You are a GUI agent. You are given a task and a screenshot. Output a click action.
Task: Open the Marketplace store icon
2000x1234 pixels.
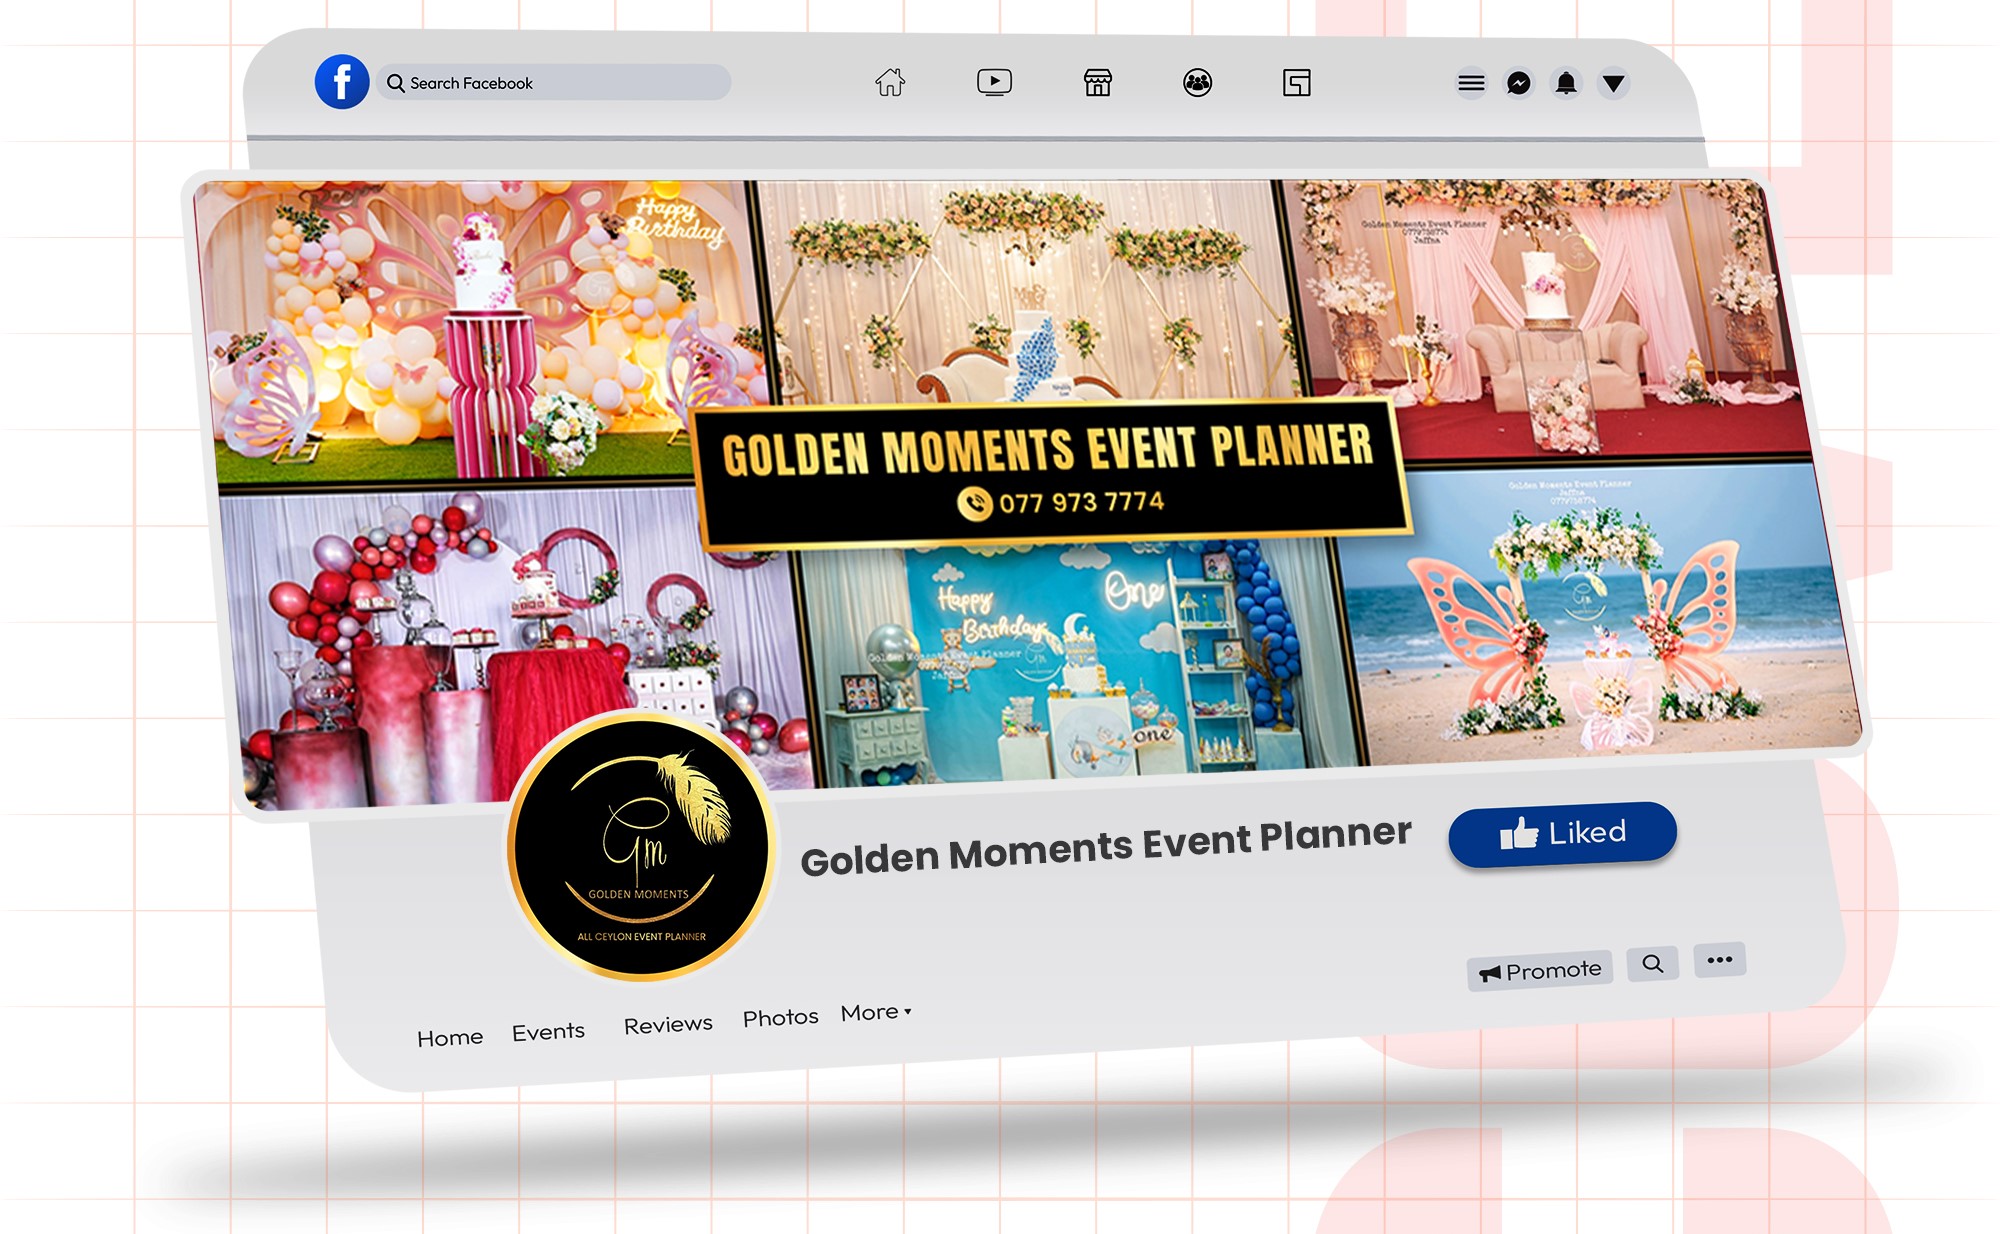coord(1097,83)
